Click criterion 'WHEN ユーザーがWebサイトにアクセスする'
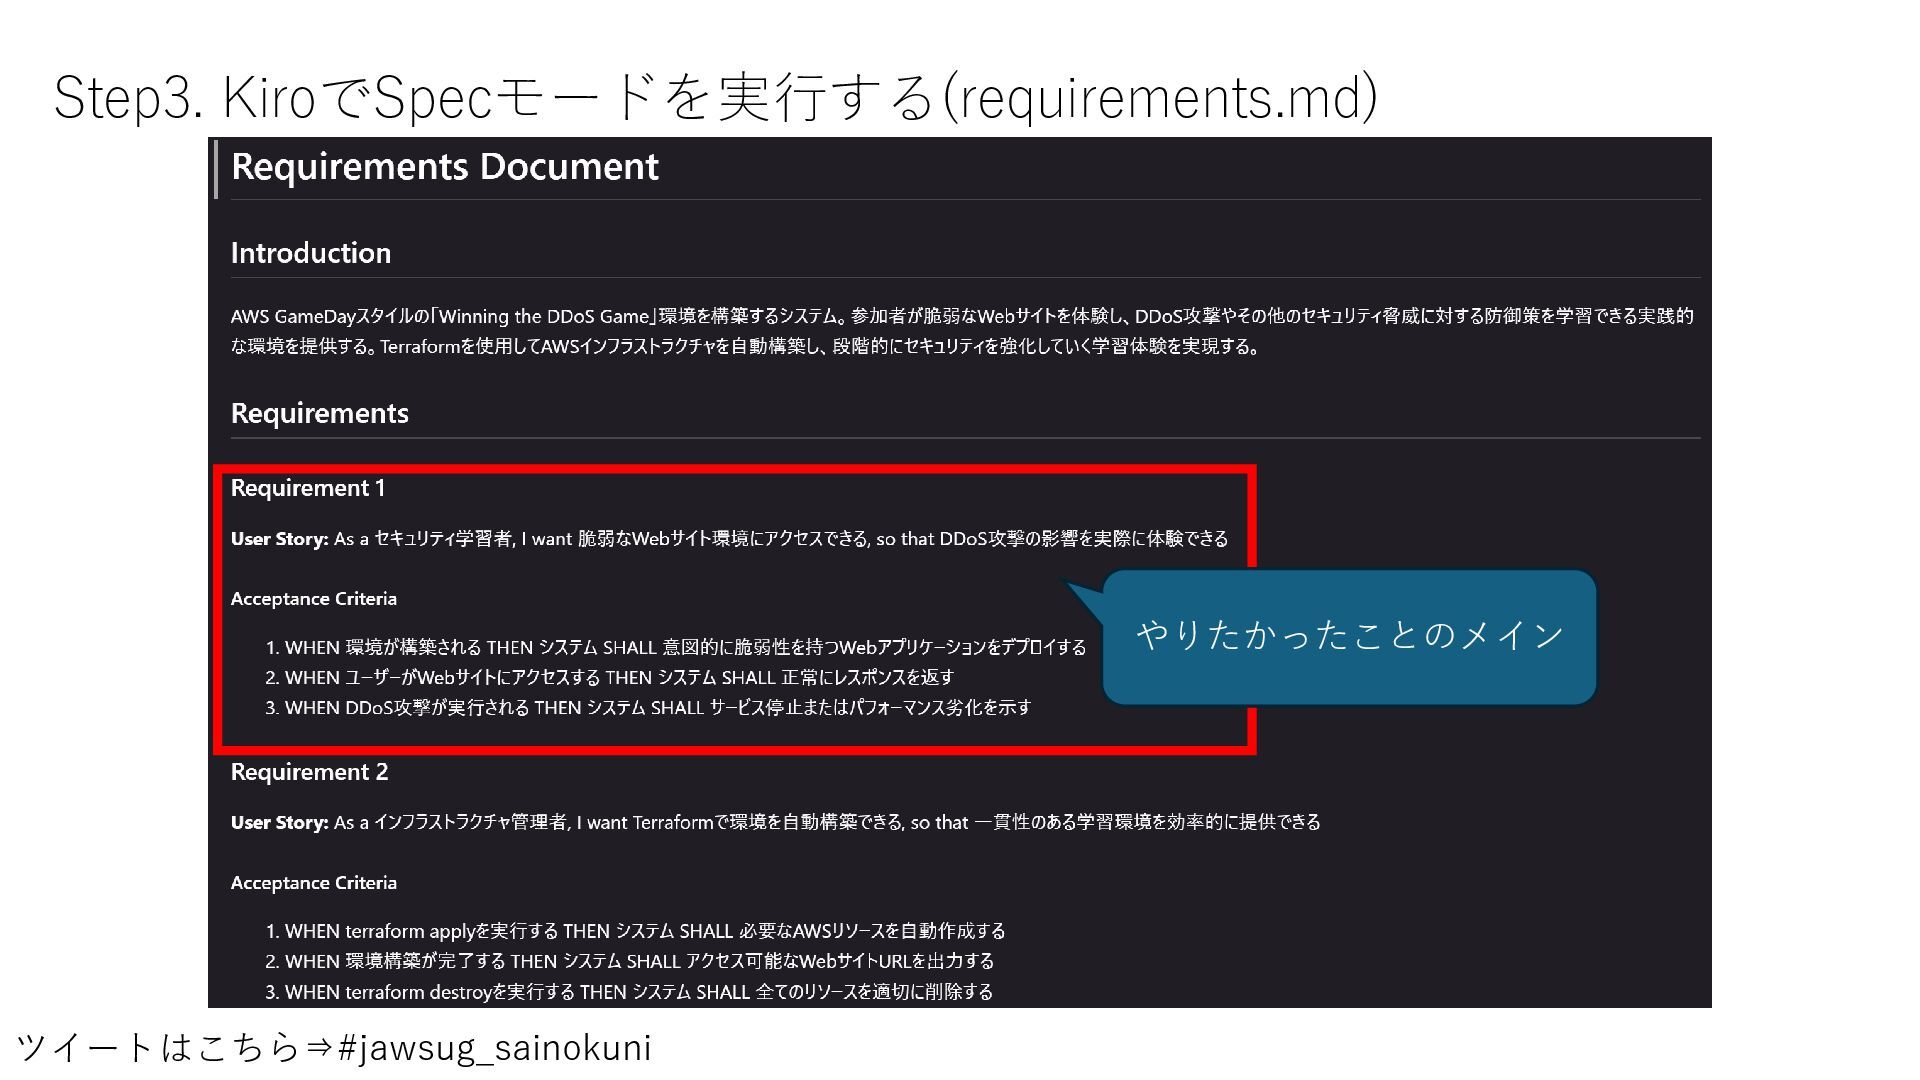 (x=610, y=677)
